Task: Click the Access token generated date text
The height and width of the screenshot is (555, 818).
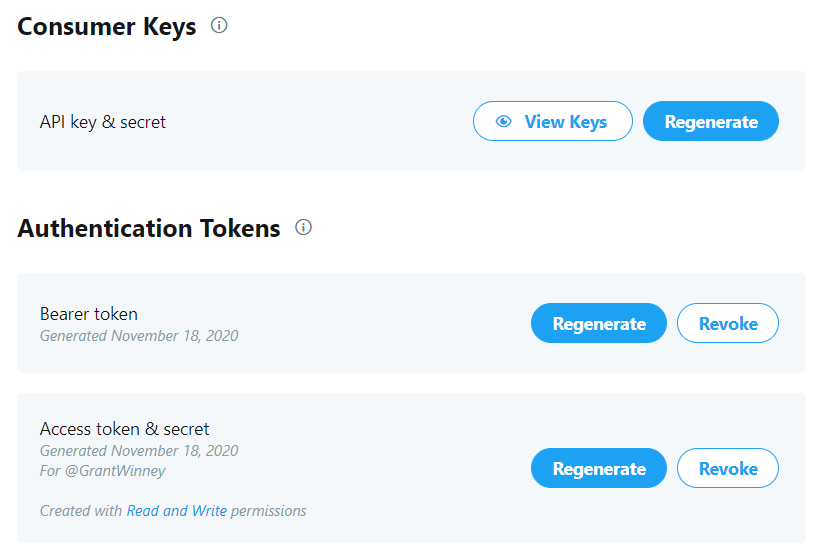Action: (139, 450)
